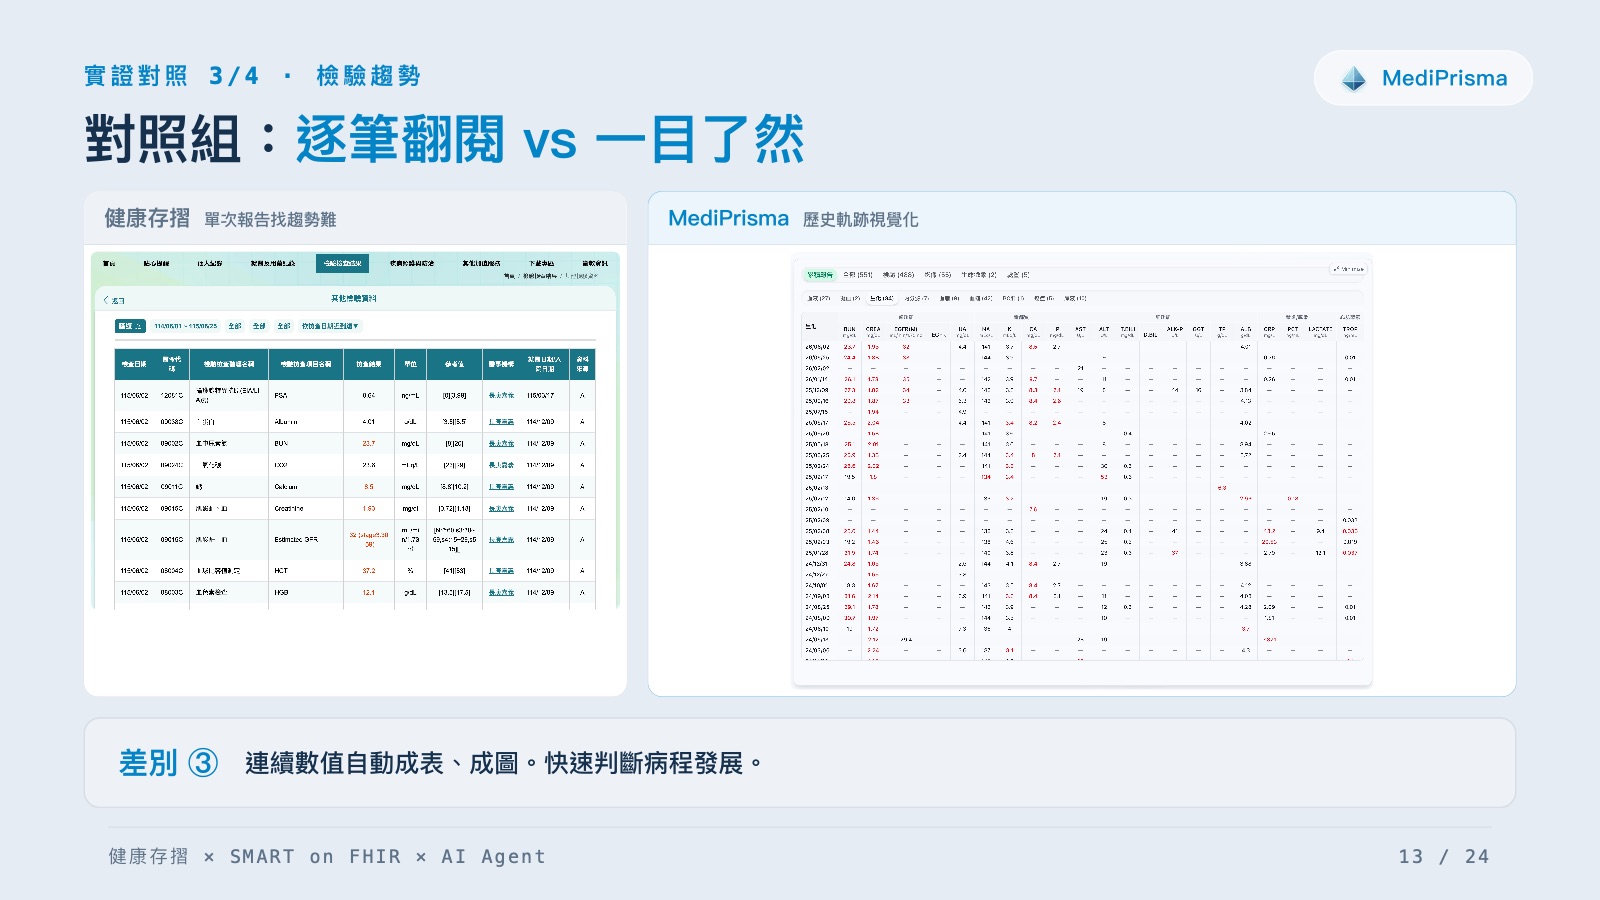Click the 4.01 Albumin result value
This screenshot has width=1600, height=900.
(369, 422)
